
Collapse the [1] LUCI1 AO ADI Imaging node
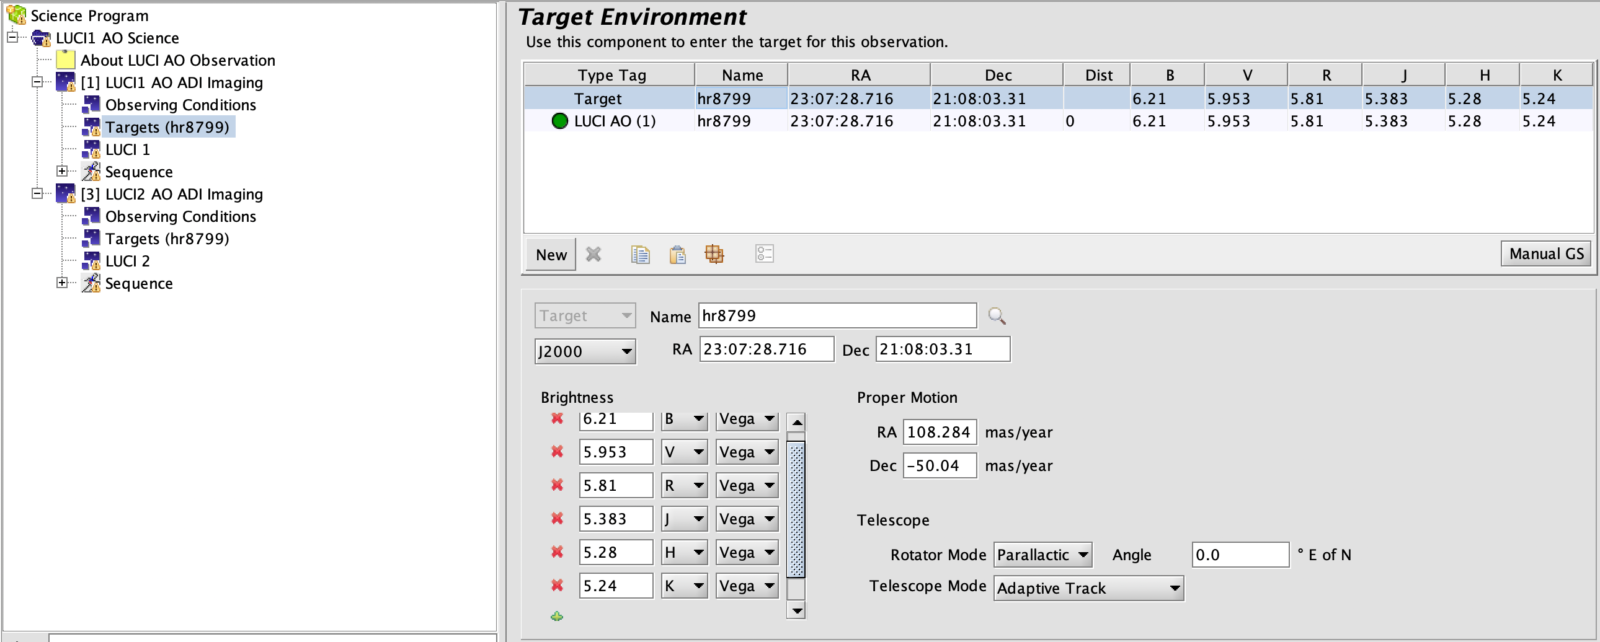[x=37, y=82]
